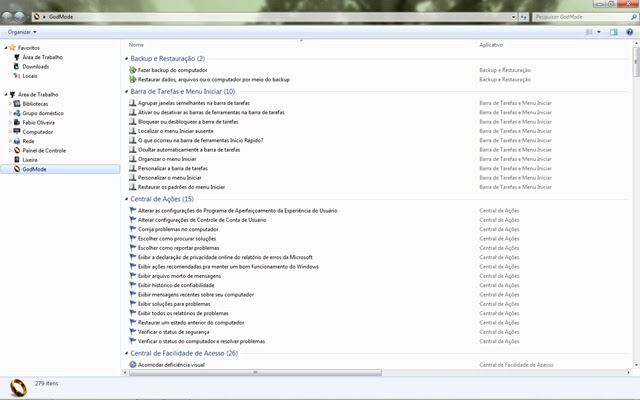Select Área de Trabalho under Favoritos
The image size is (640, 400).
point(42,57)
